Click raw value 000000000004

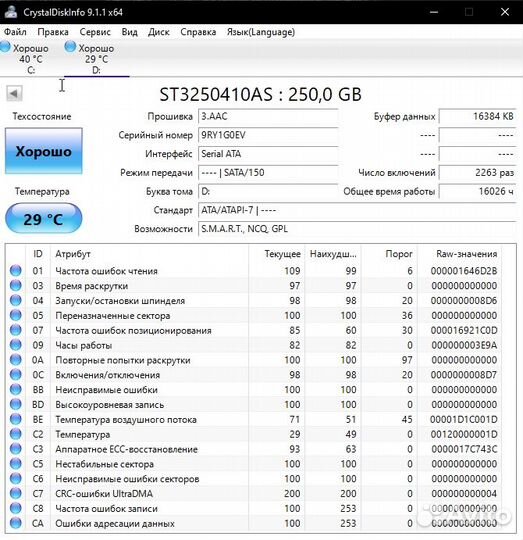coord(464,494)
